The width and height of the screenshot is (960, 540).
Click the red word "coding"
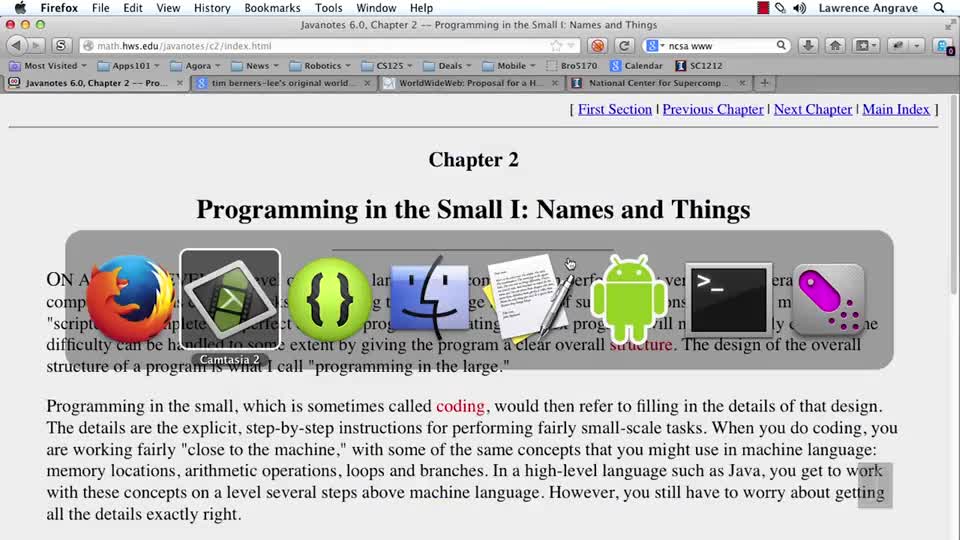(460, 406)
